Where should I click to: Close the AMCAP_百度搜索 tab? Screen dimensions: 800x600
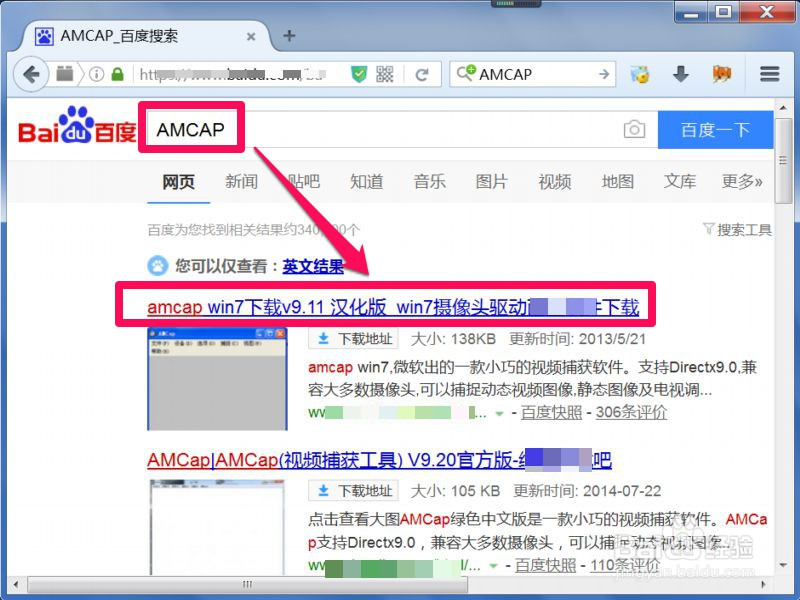click(x=251, y=36)
